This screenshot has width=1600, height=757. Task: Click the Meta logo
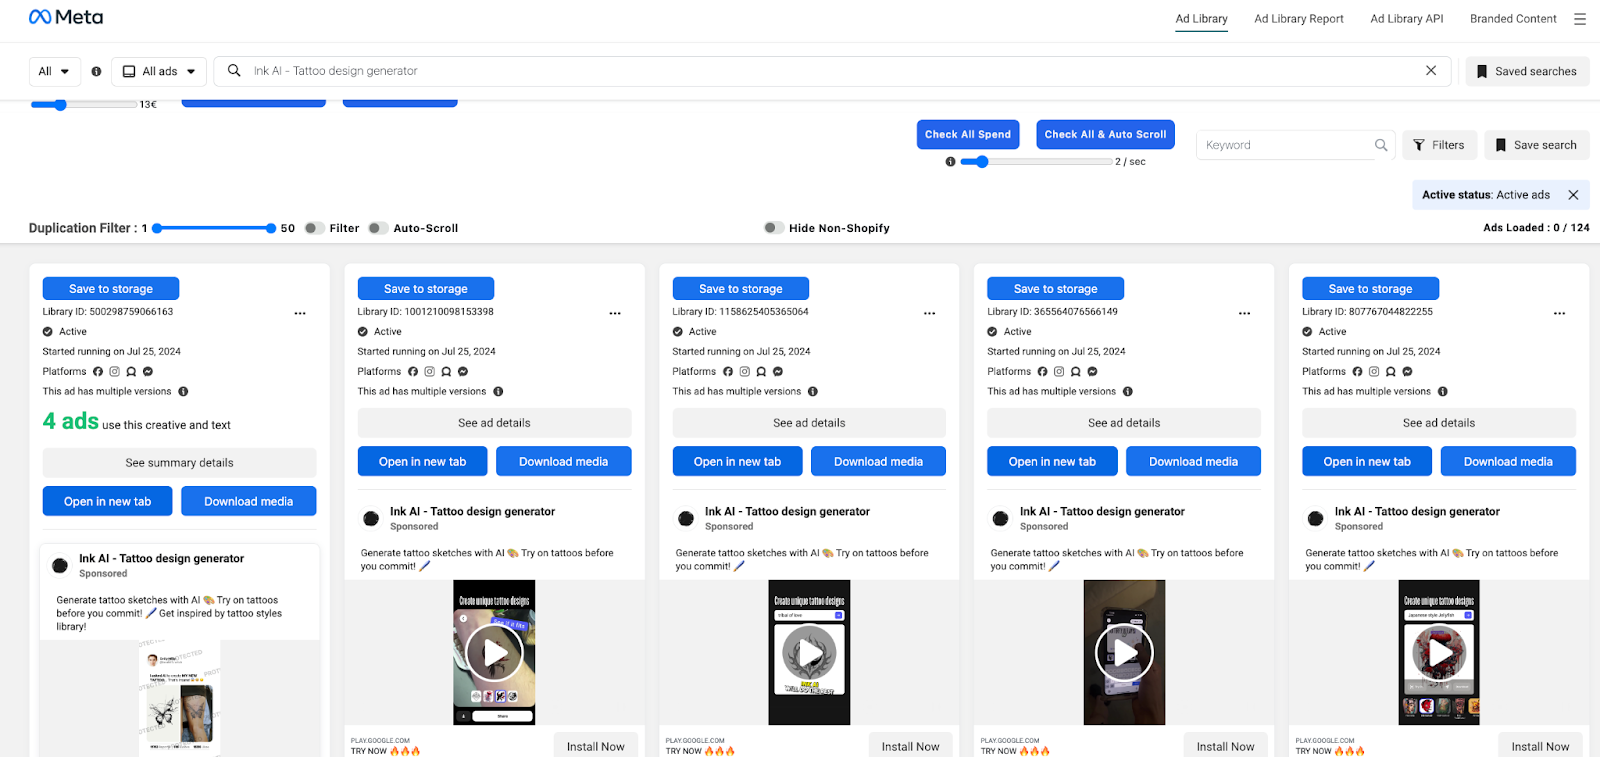click(66, 17)
